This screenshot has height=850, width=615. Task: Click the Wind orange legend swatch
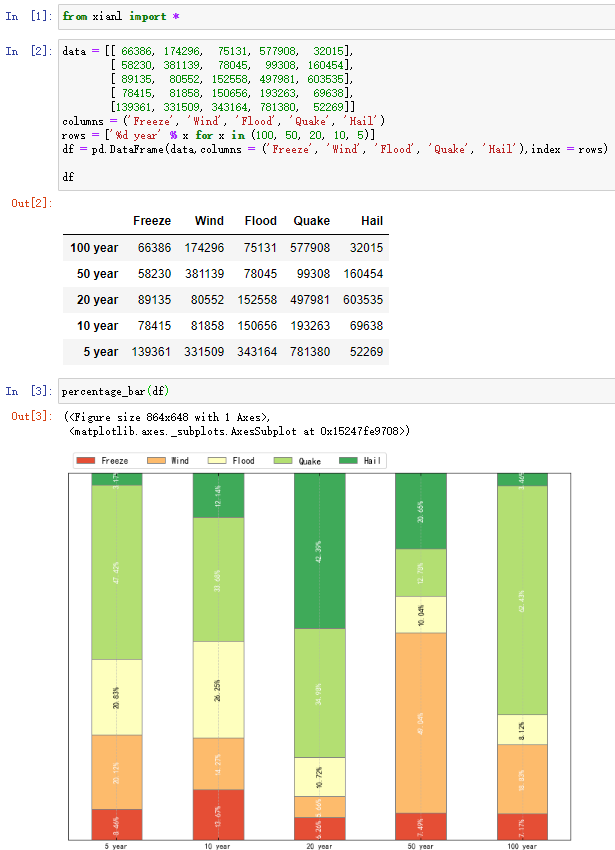pos(156,461)
